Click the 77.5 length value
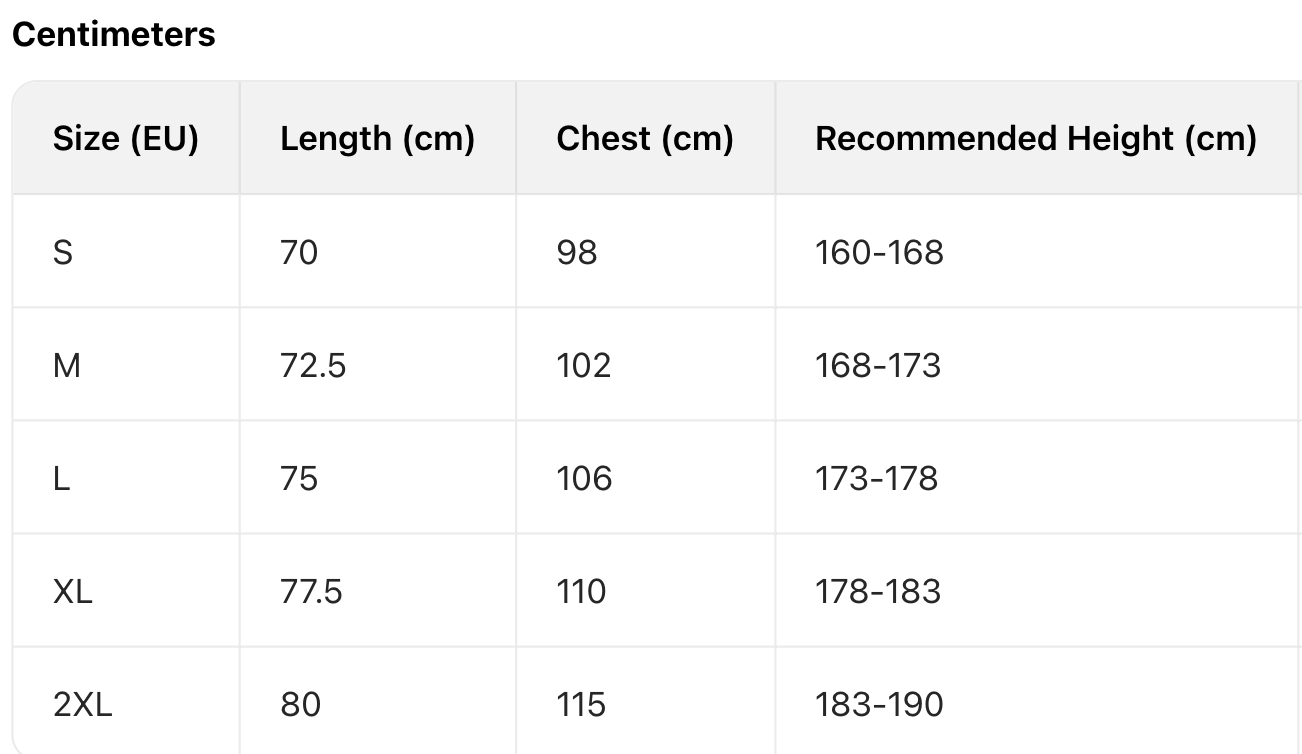 coord(311,591)
